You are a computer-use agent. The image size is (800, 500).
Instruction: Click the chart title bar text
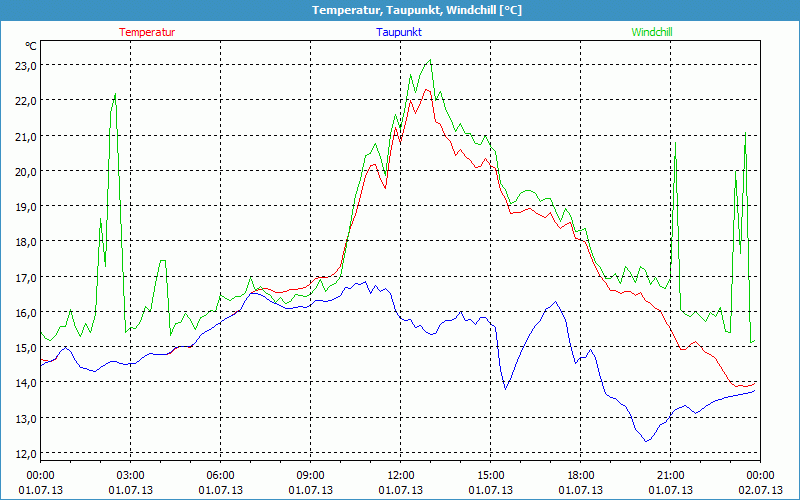click(x=400, y=10)
